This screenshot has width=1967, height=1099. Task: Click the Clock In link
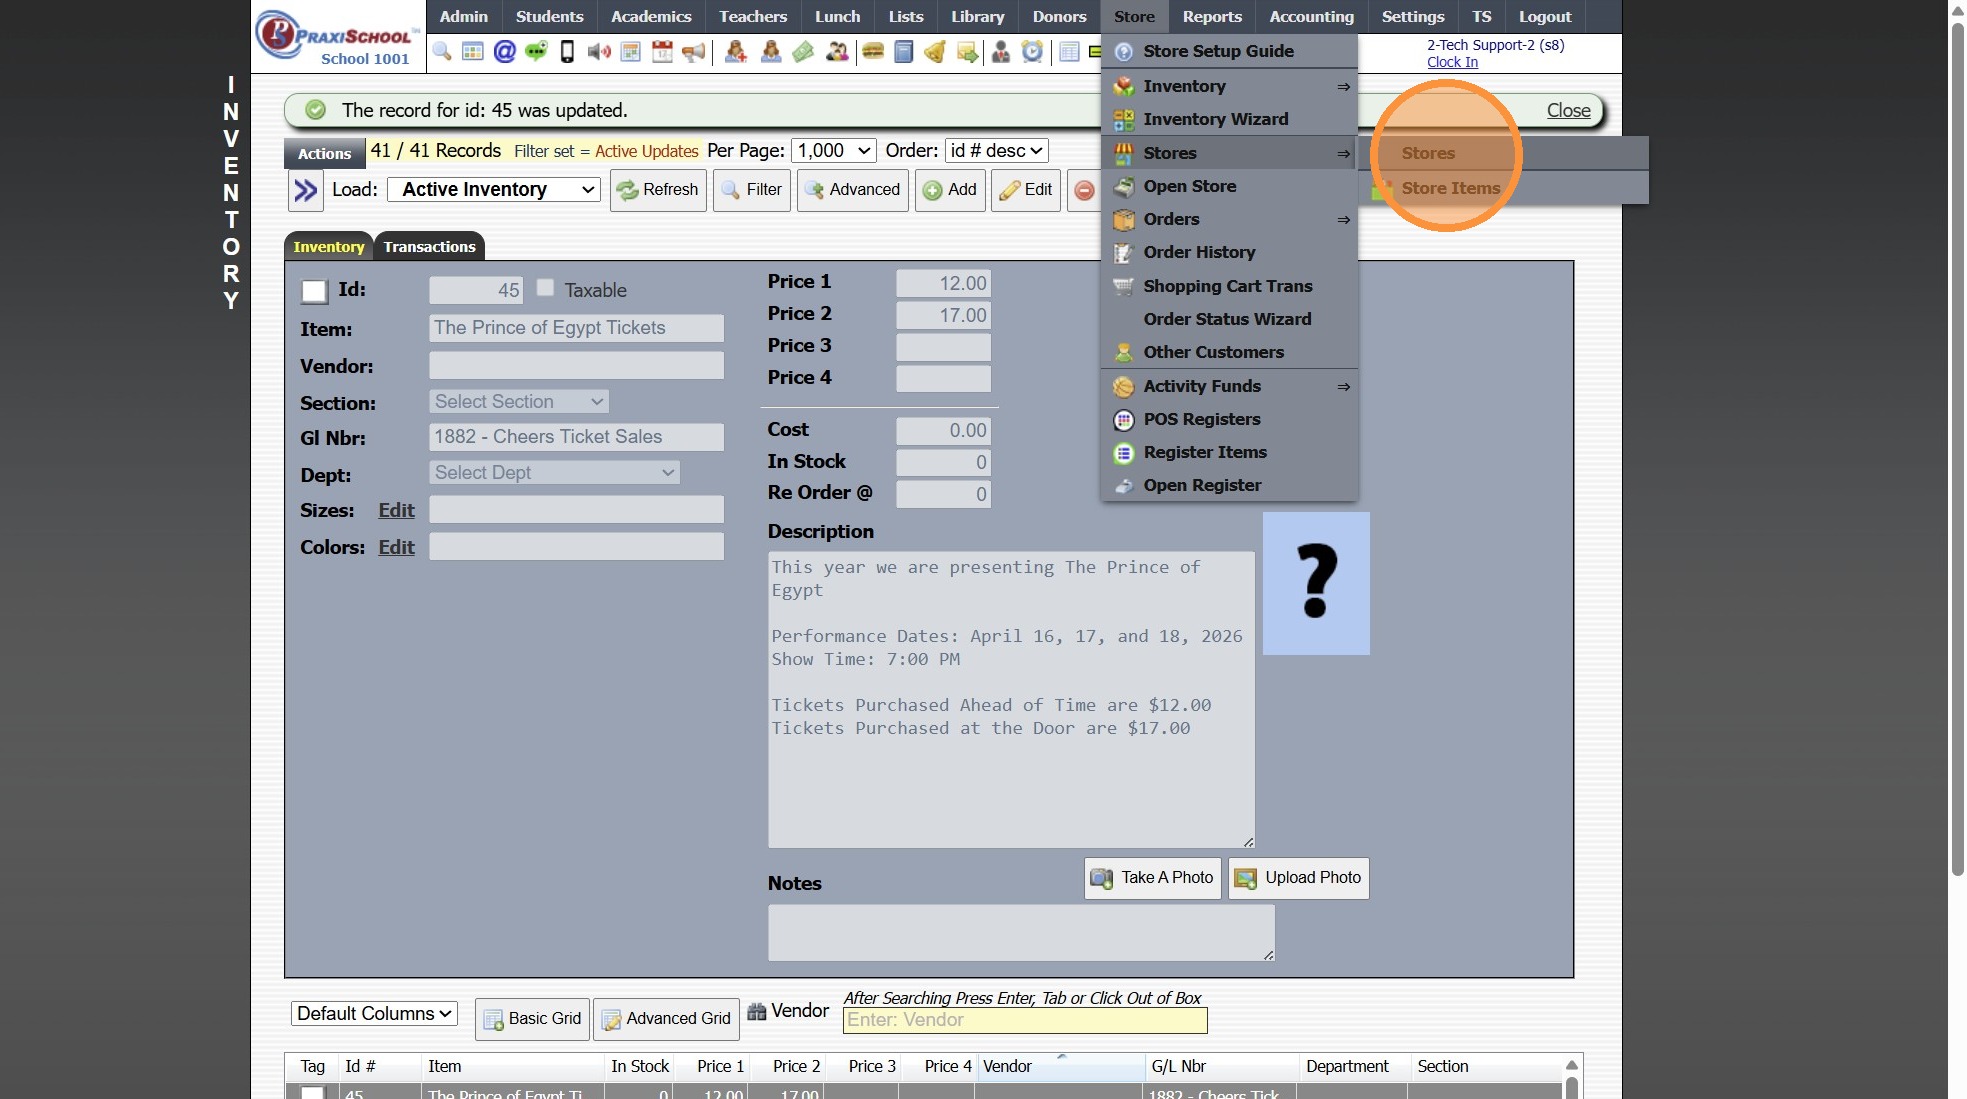1452,62
